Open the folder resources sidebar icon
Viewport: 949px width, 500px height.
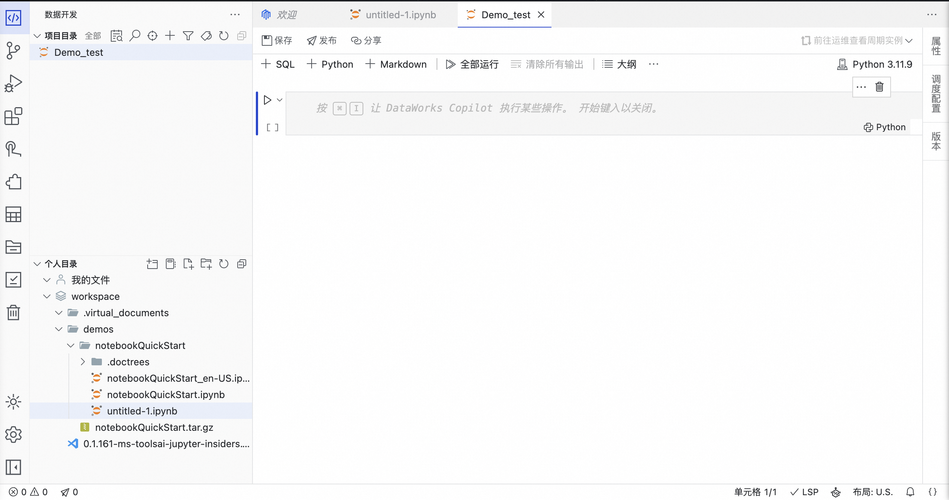click(x=13, y=247)
